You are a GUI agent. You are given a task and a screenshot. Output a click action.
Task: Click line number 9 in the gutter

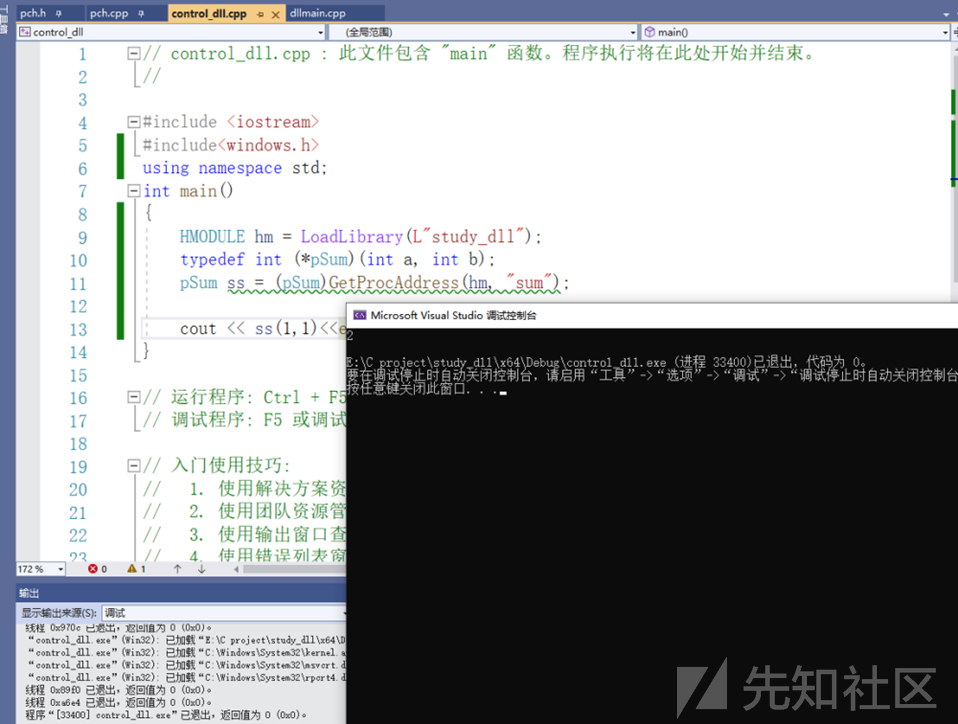click(82, 238)
